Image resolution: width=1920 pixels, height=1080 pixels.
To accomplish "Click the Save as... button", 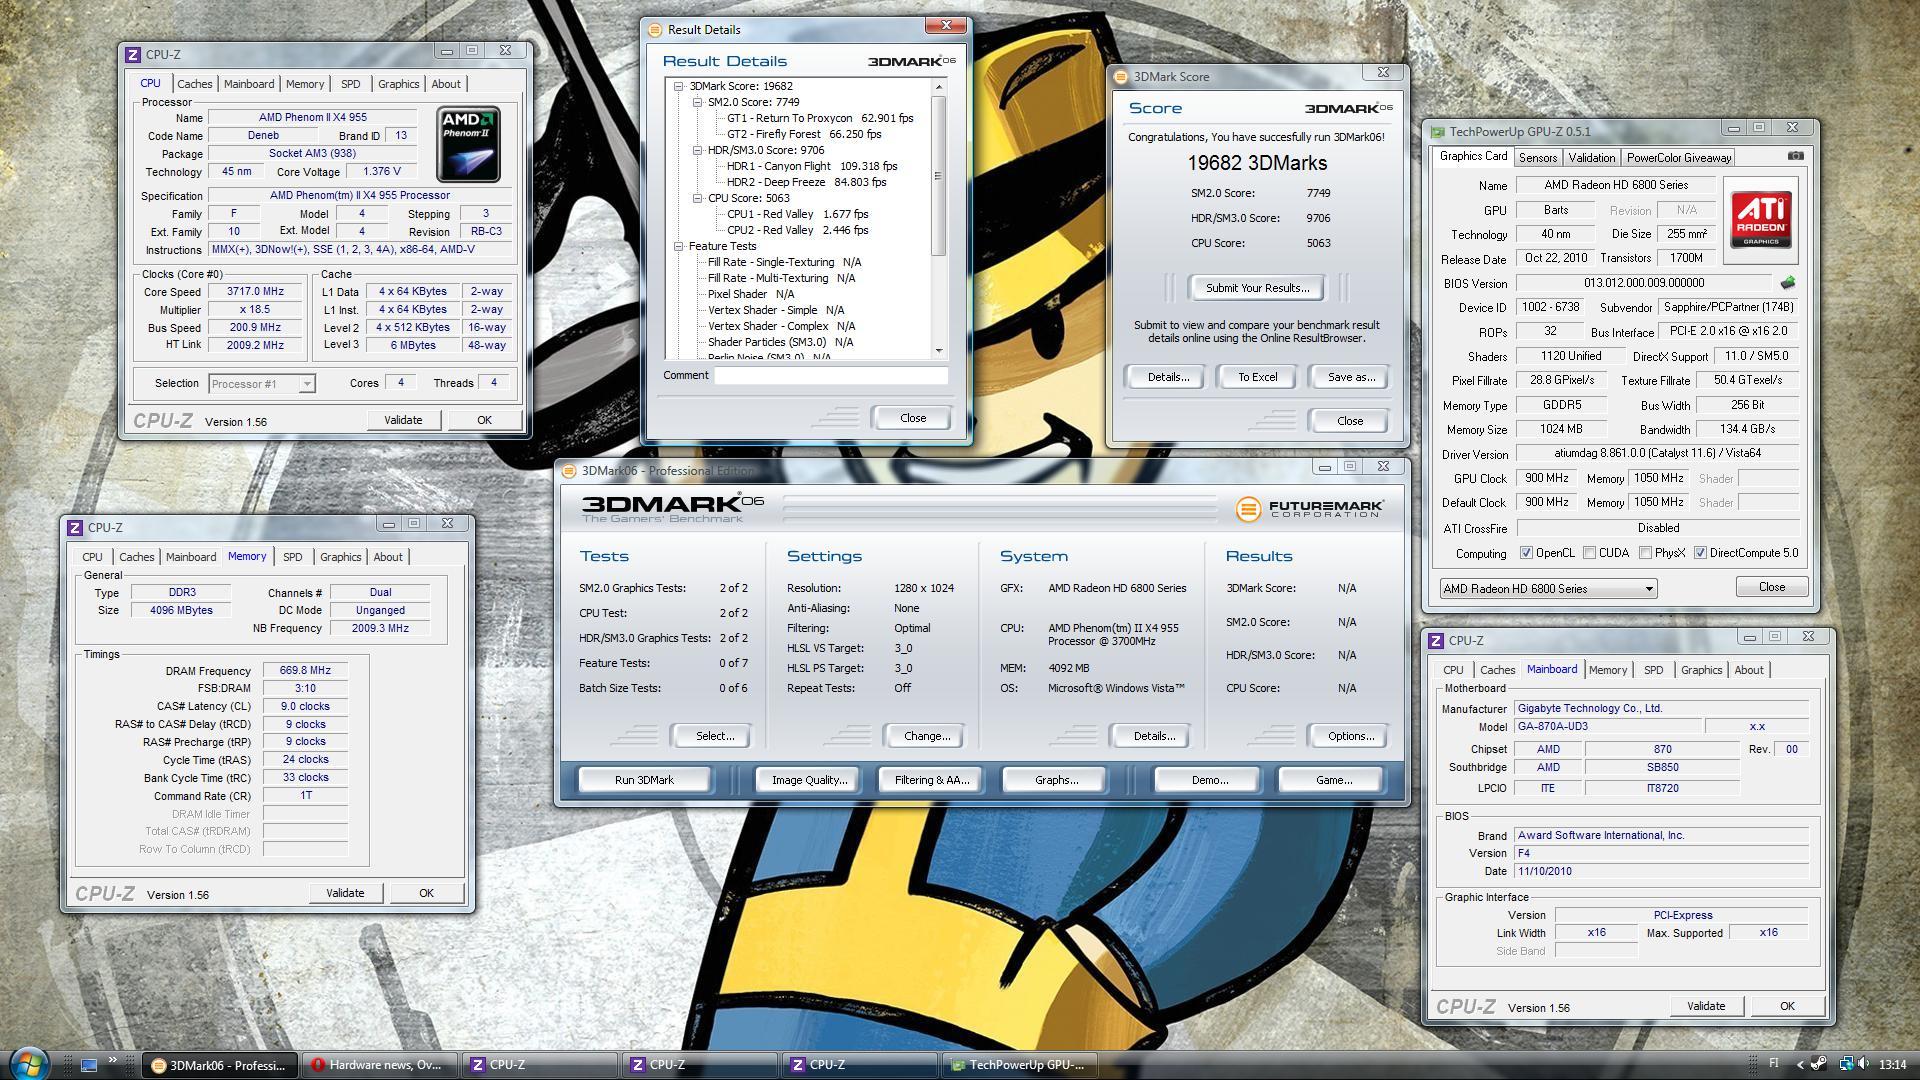I will point(1351,377).
